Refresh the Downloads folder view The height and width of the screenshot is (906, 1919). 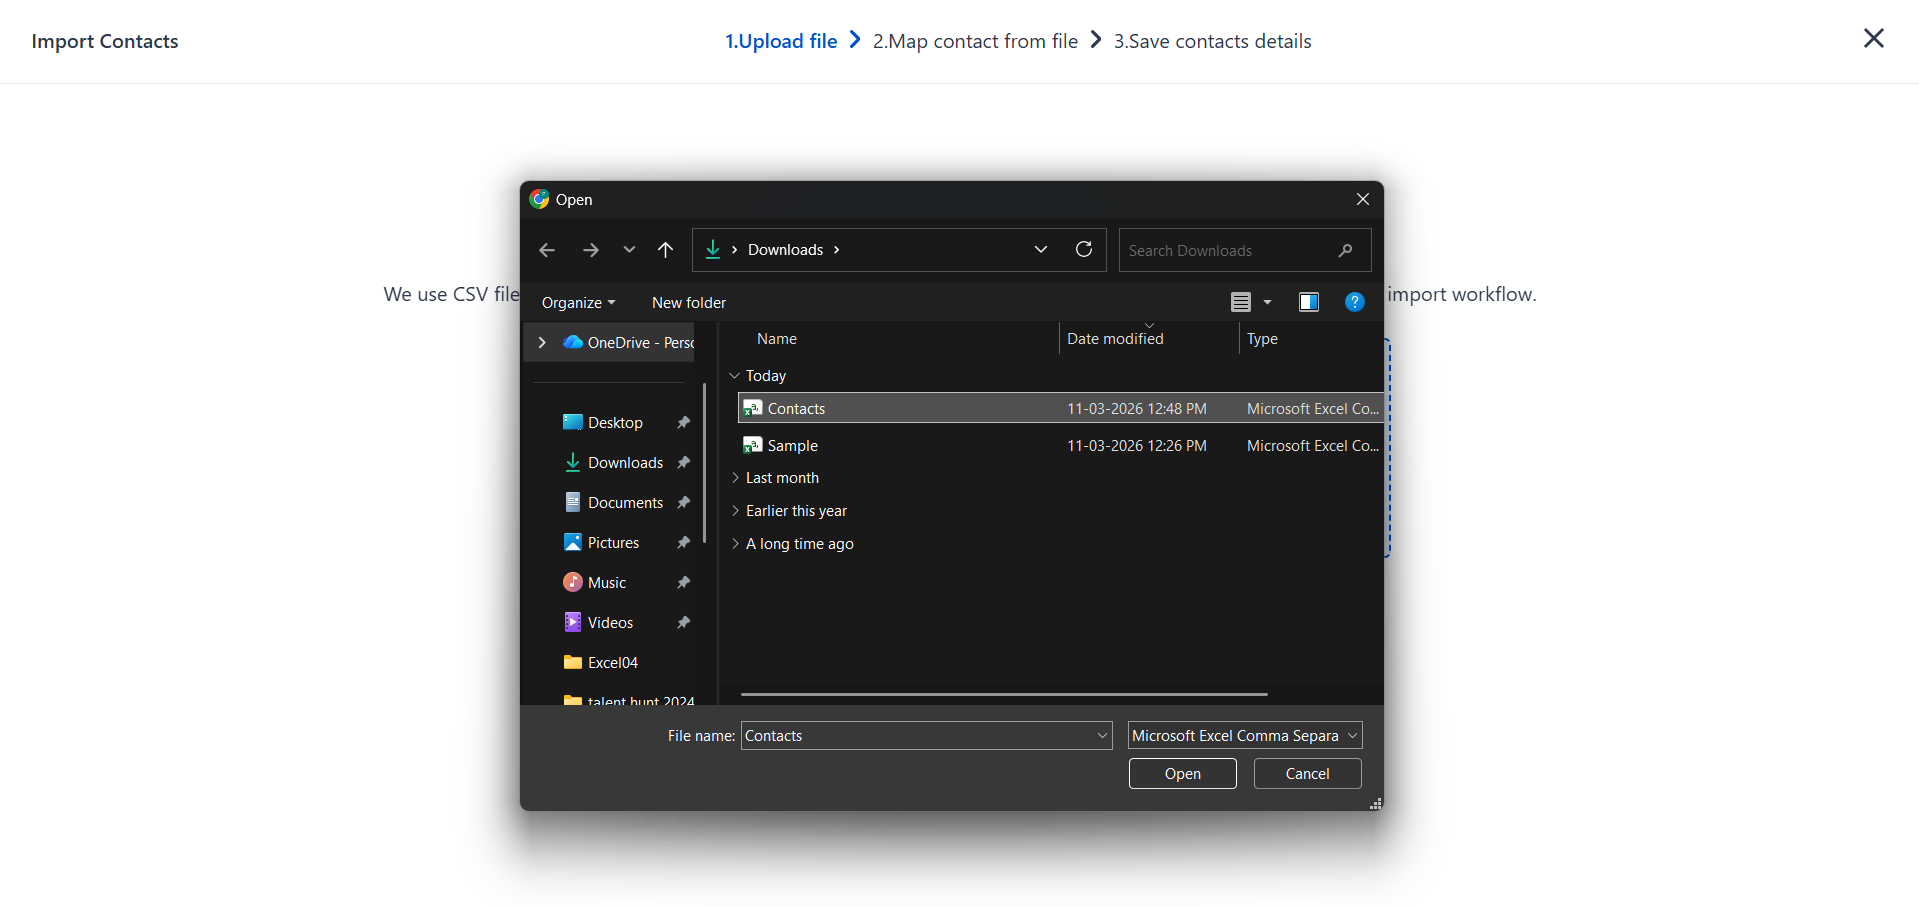tap(1084, 250)
